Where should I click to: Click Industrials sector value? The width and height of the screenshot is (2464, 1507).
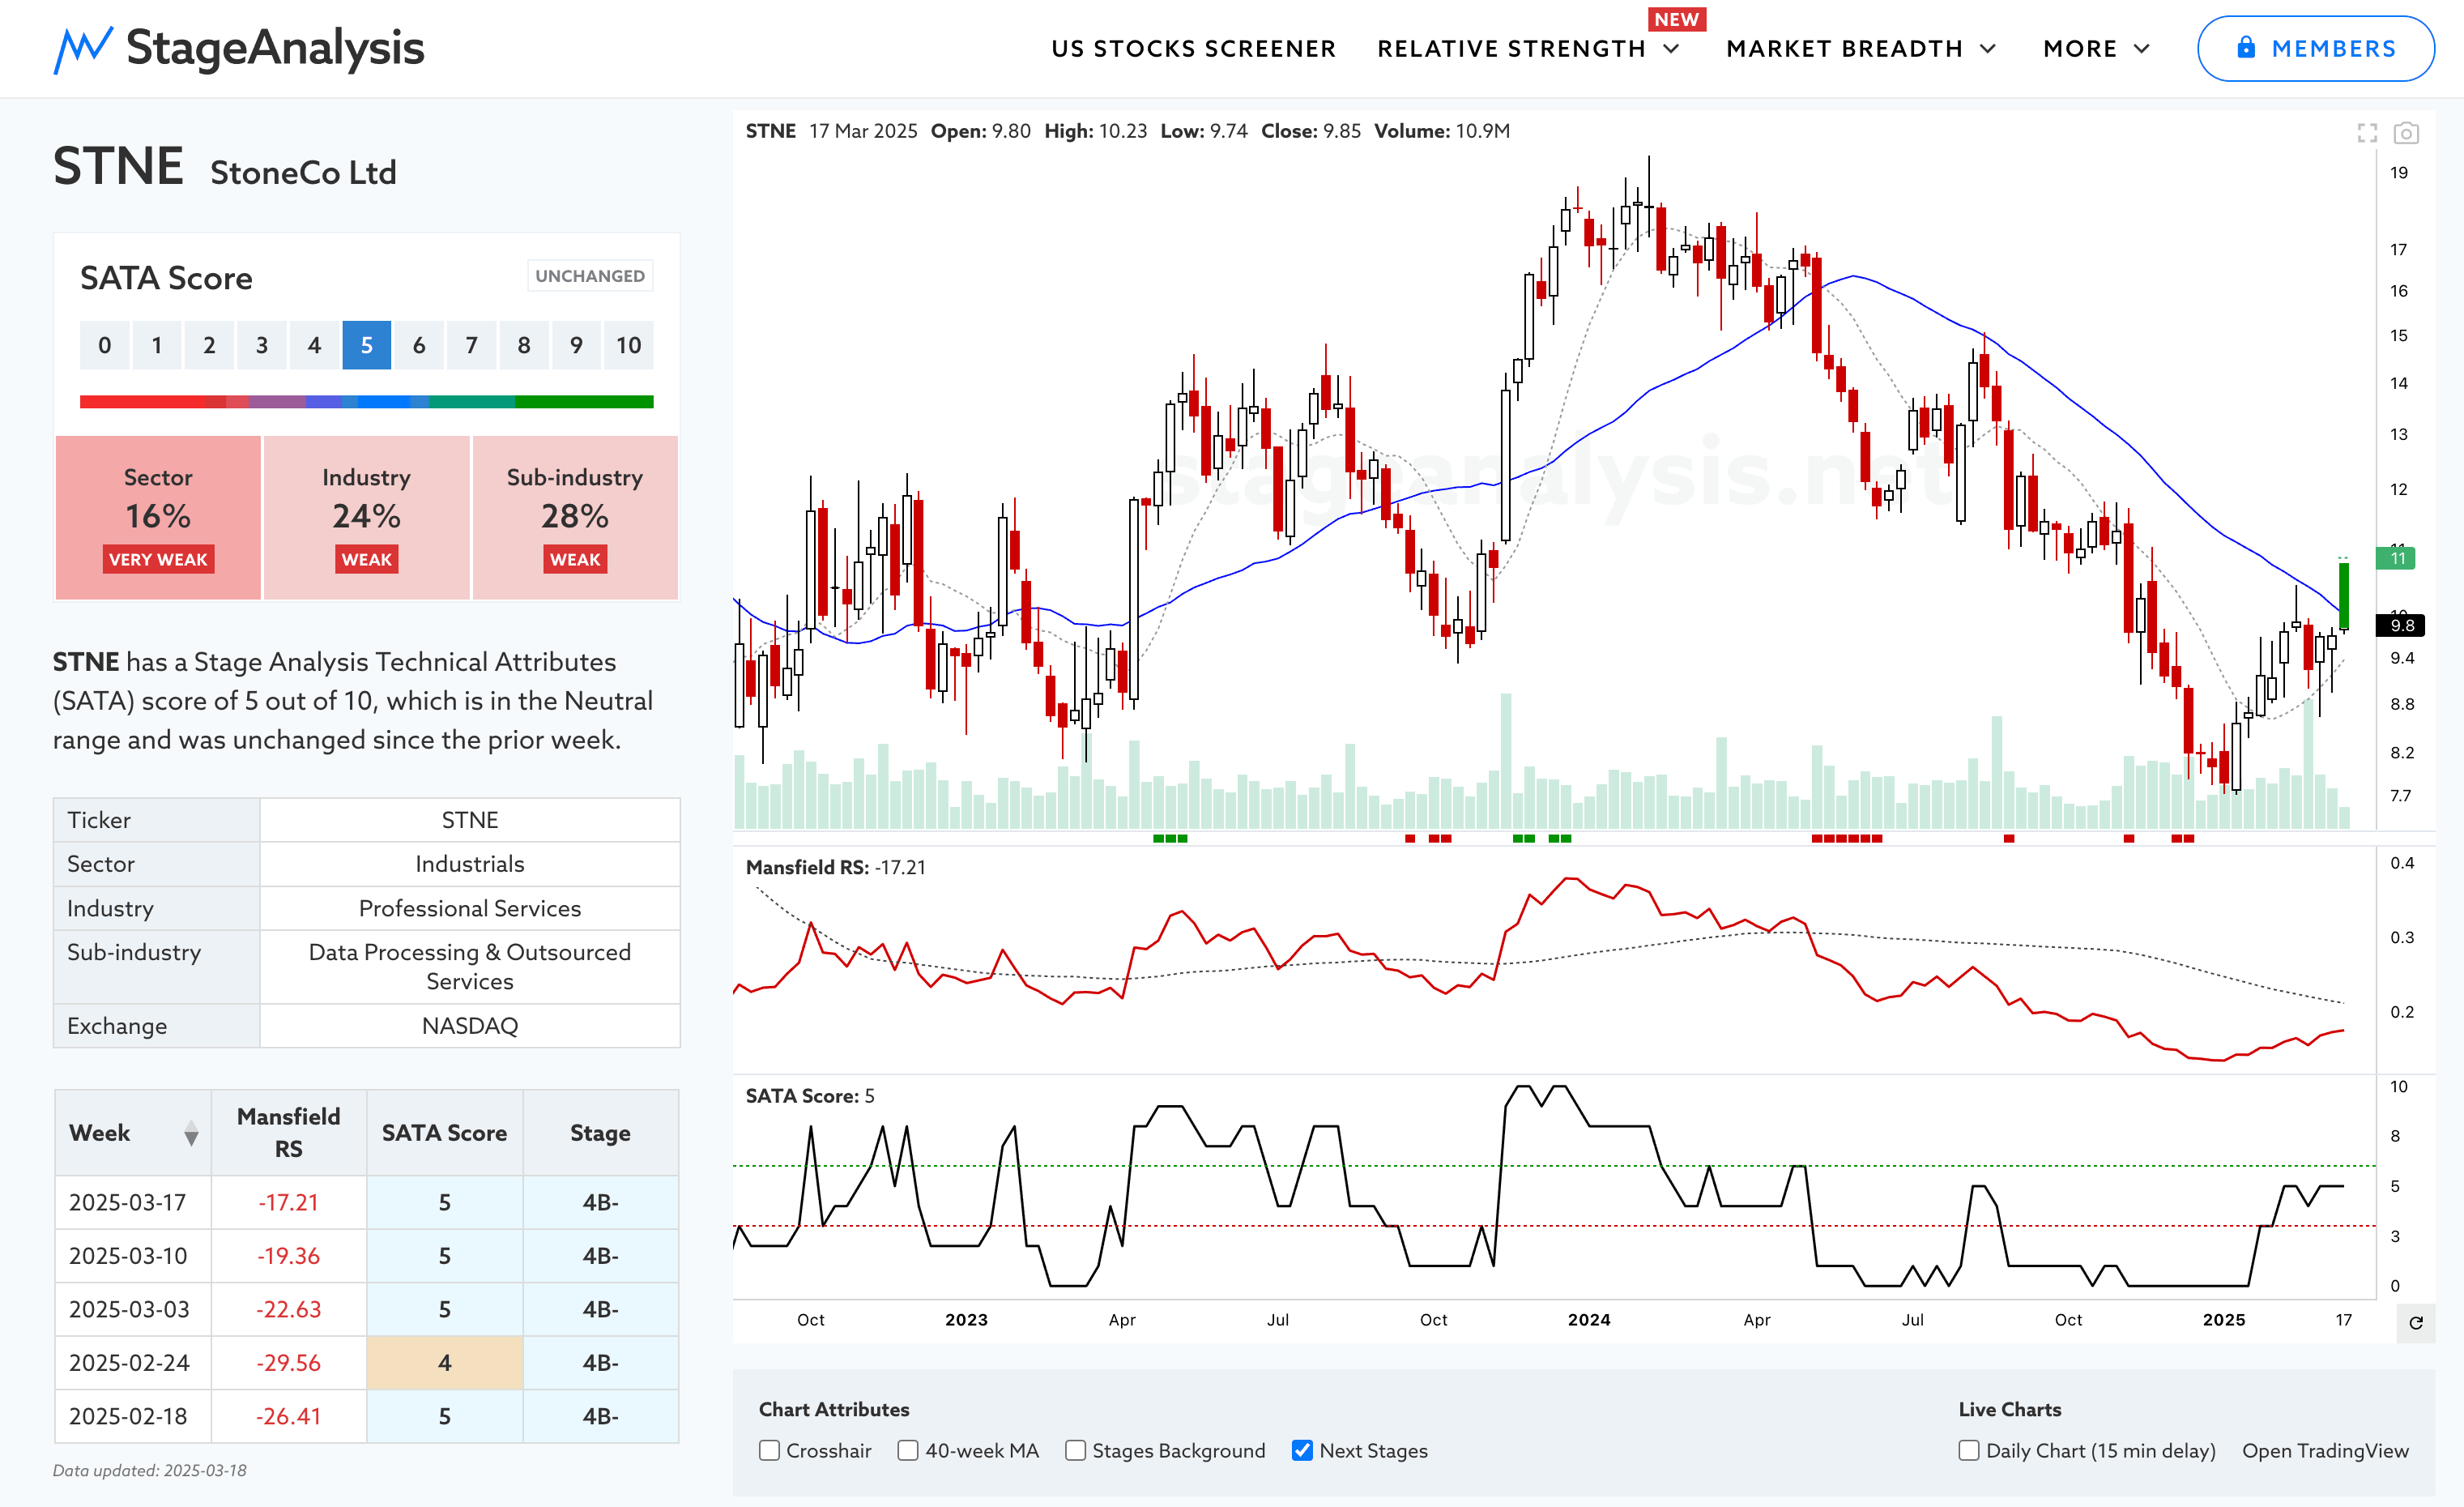(x=469, y=864)
